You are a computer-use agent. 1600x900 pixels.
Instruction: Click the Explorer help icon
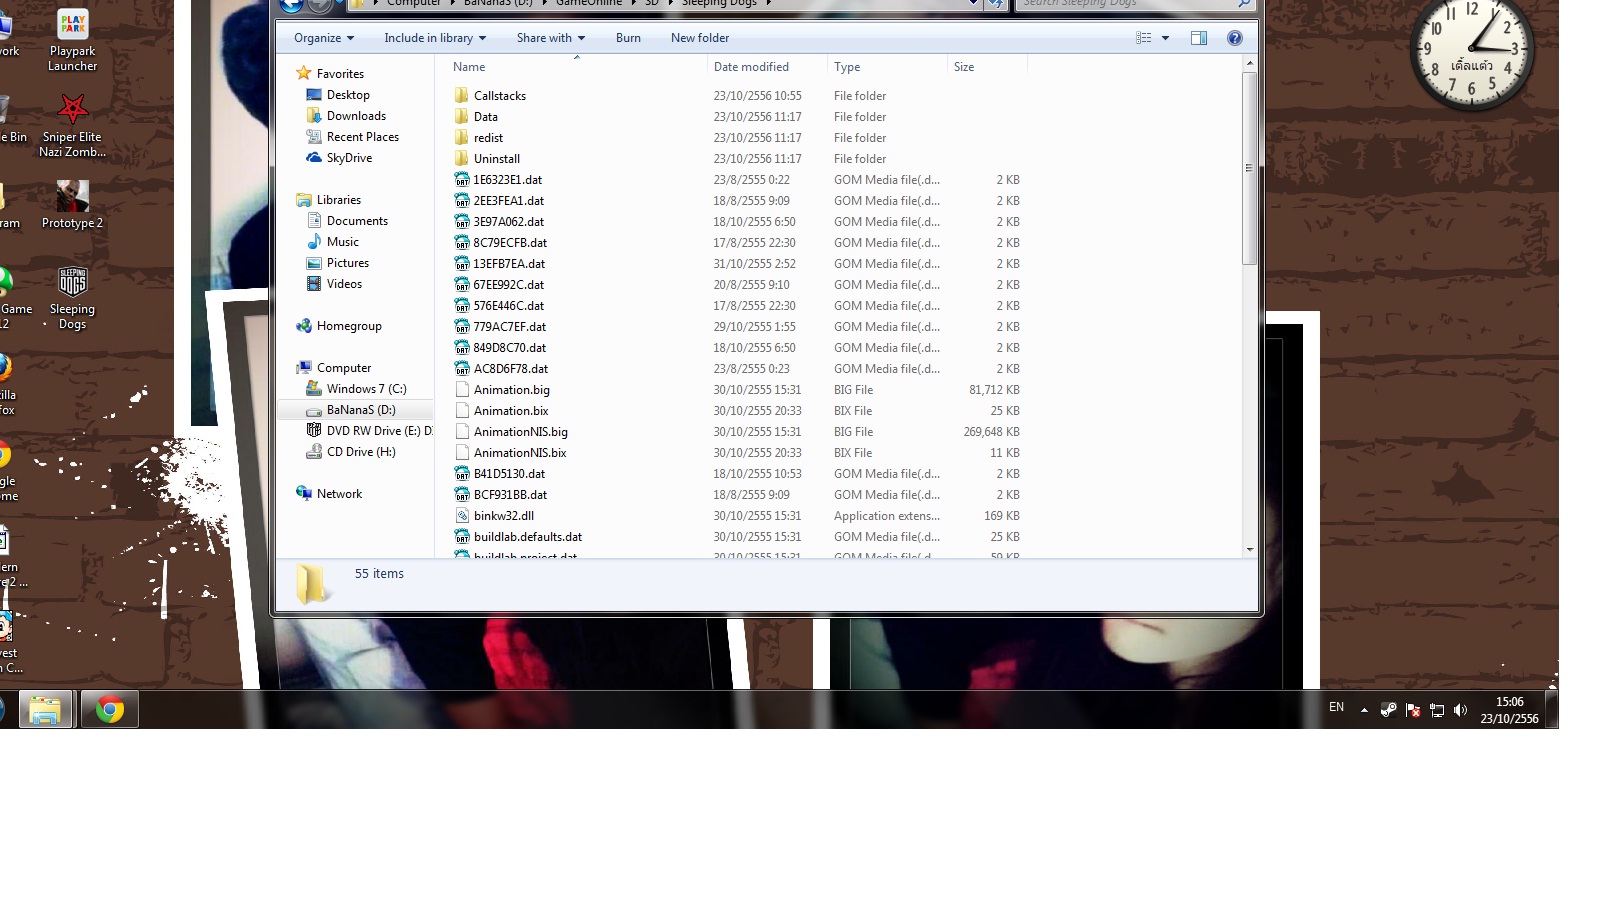[1234, 38]
